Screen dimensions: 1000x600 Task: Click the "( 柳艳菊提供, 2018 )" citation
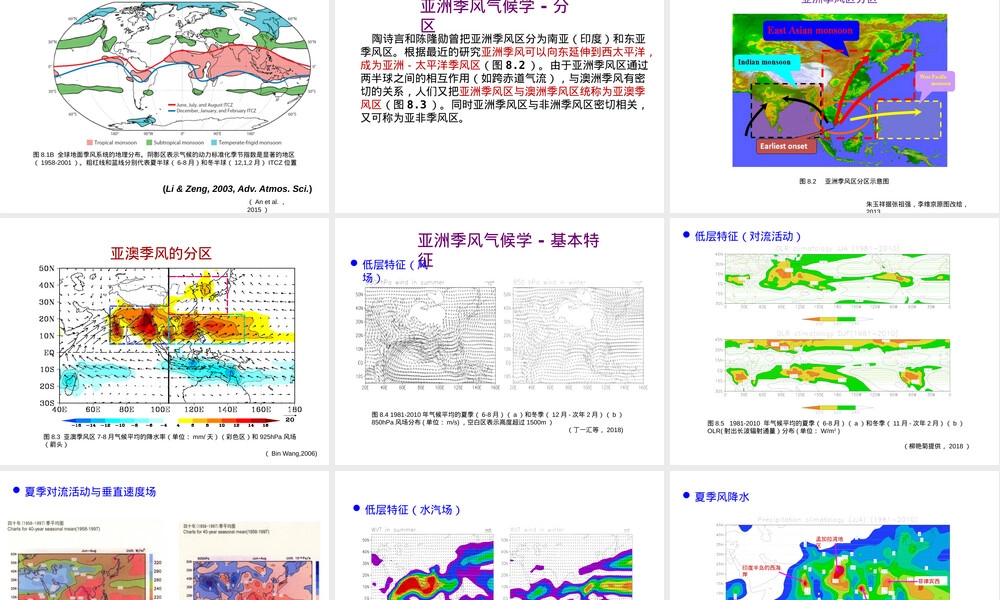click(x=936, y=446)
